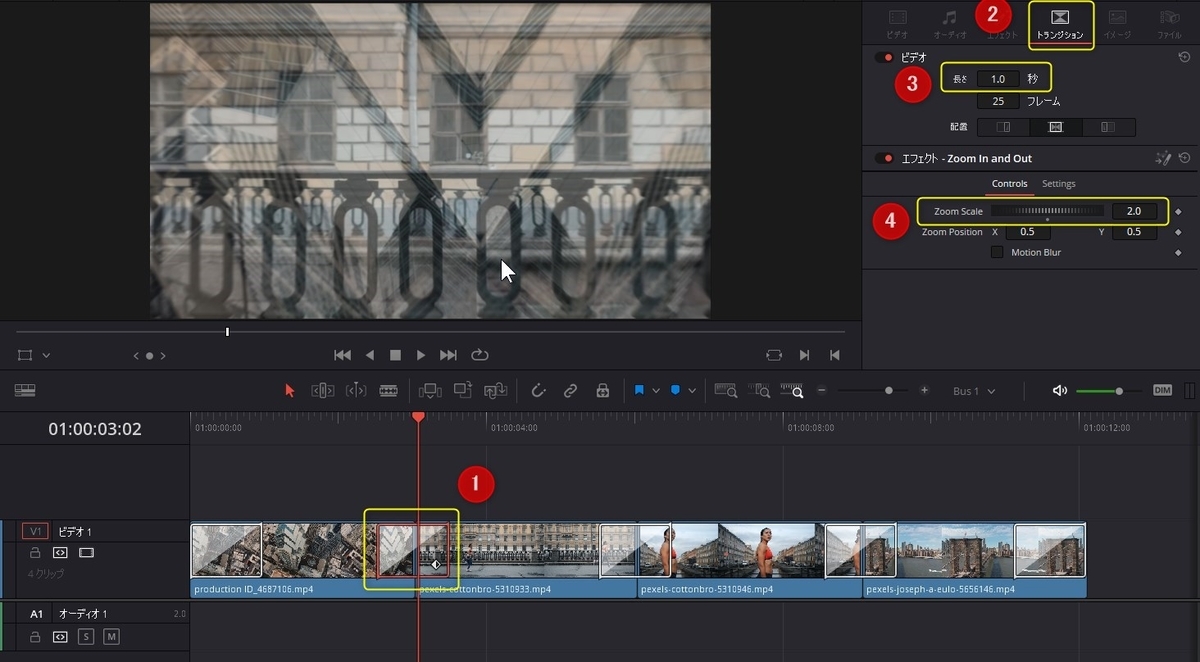Toggle linked selection chain
The height and width of the screenshot is (662, 1200).
(570, 391)
